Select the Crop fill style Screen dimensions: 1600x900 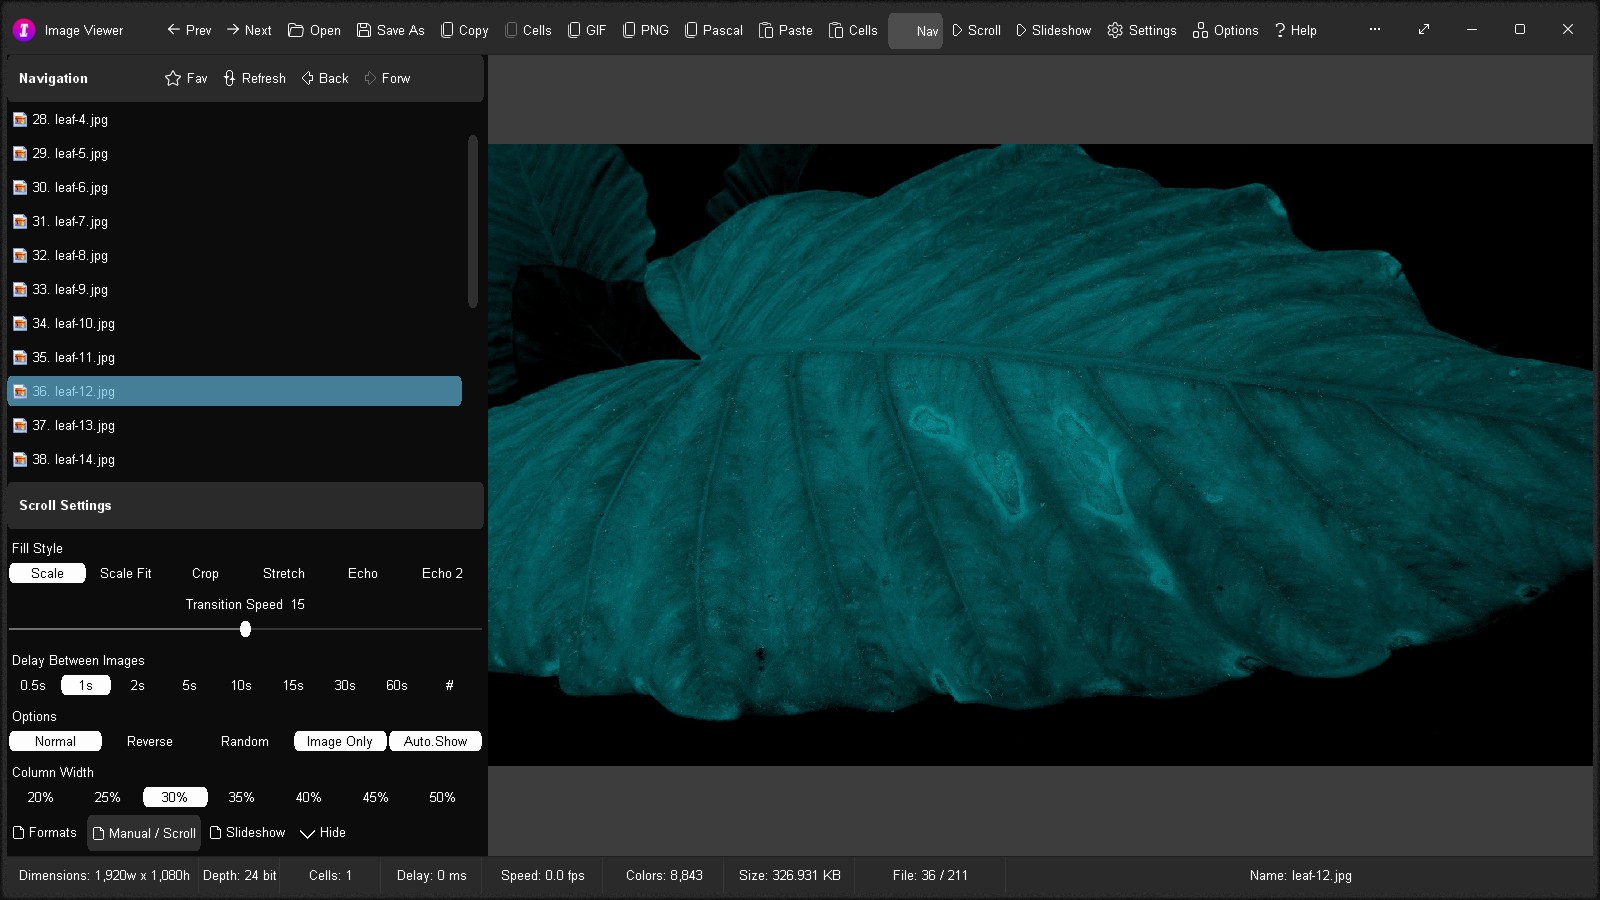click(x=205, y=573)
